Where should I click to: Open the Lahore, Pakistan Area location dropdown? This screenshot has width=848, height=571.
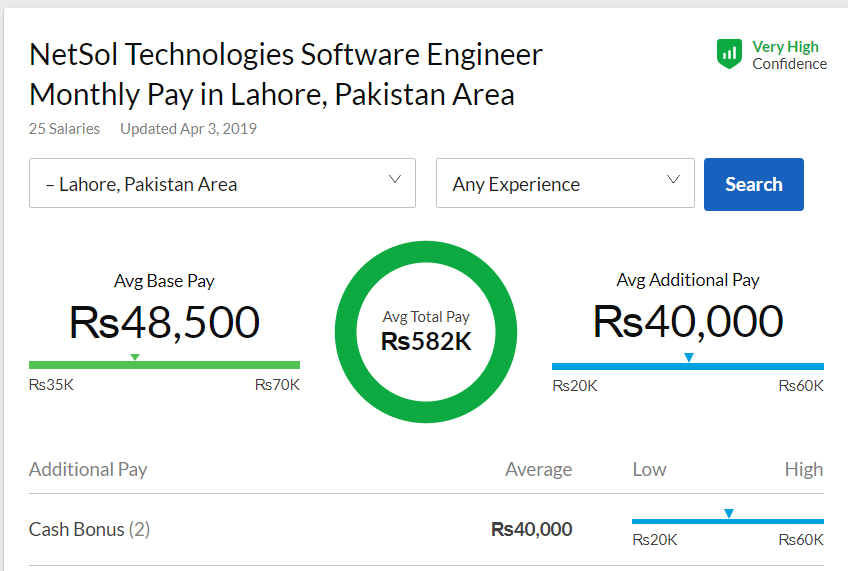tap(222, 183)
